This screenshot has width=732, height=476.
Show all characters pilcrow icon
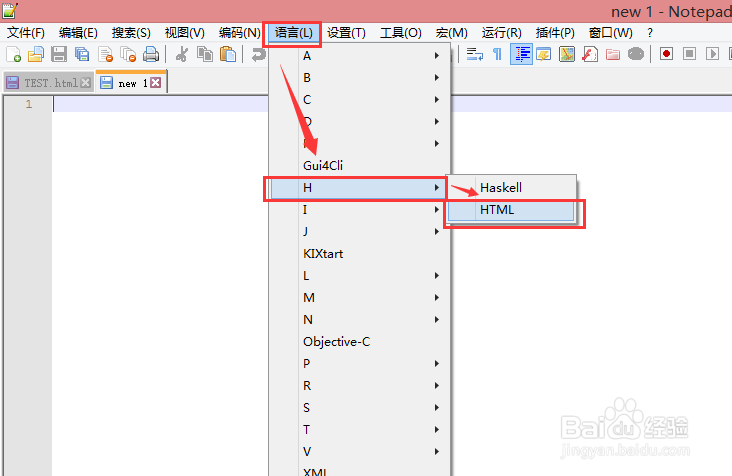[x=498, y=55]
